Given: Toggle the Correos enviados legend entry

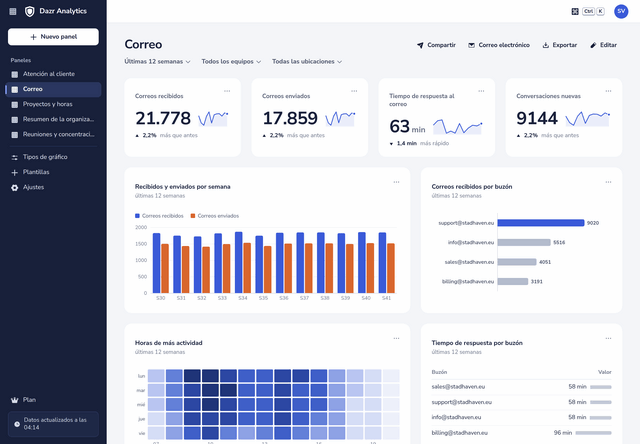Looking at the screenshot, I should 215,216.
